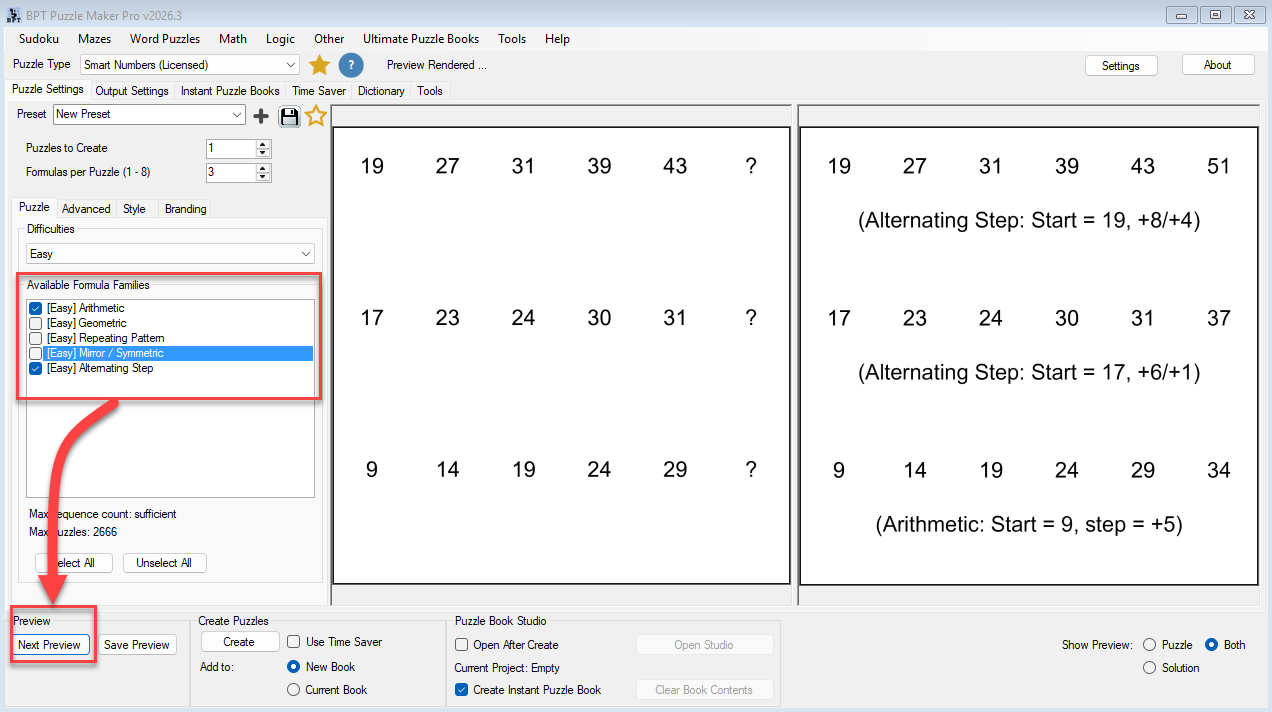
Task: Show only Solution in preview
Action: (x=1149, y=668)
